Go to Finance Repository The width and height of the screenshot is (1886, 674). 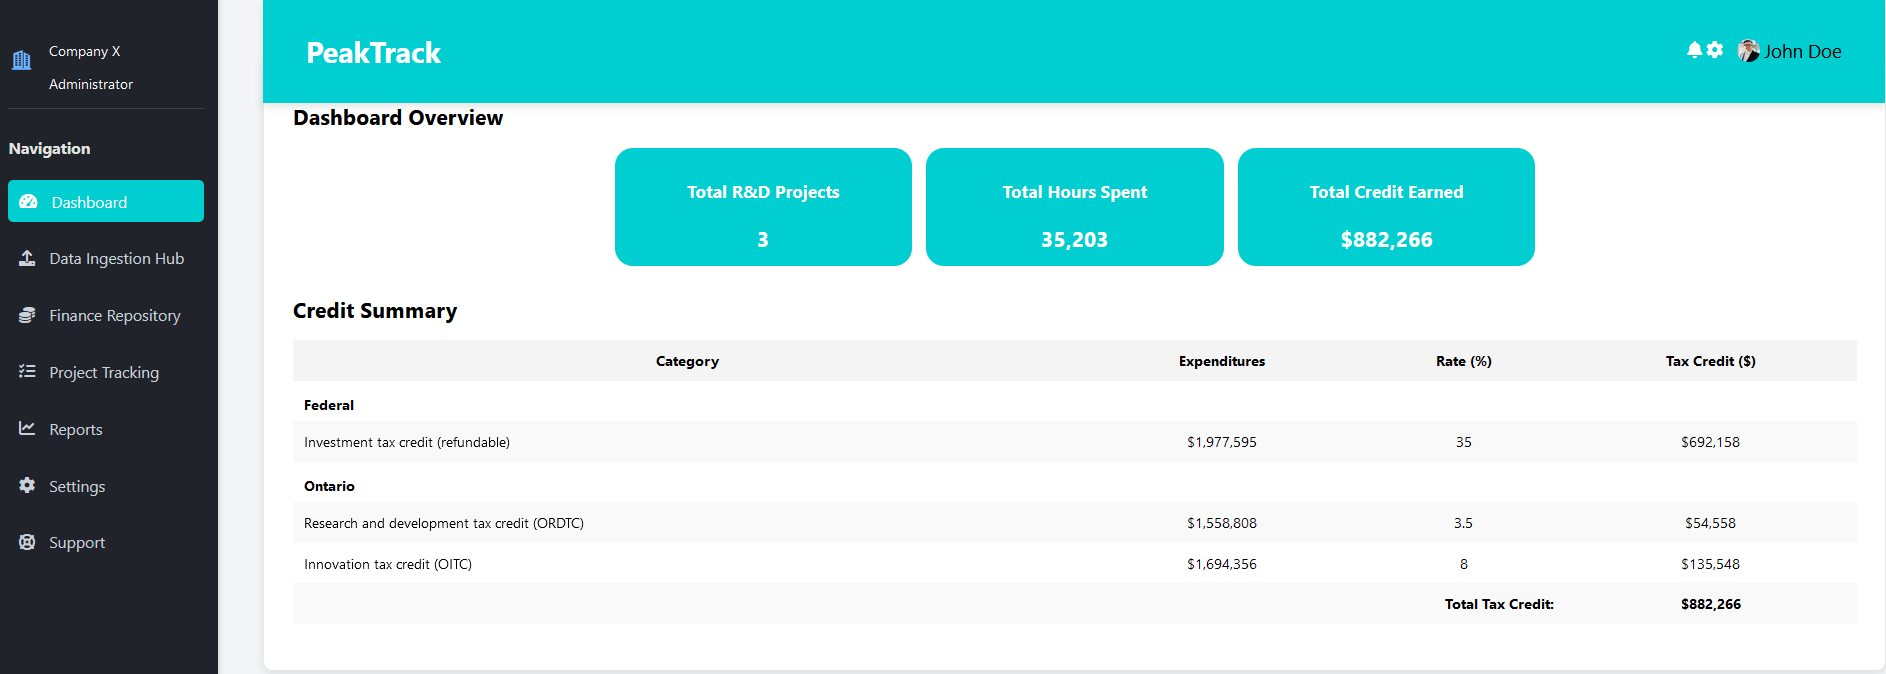coord(115,316)
